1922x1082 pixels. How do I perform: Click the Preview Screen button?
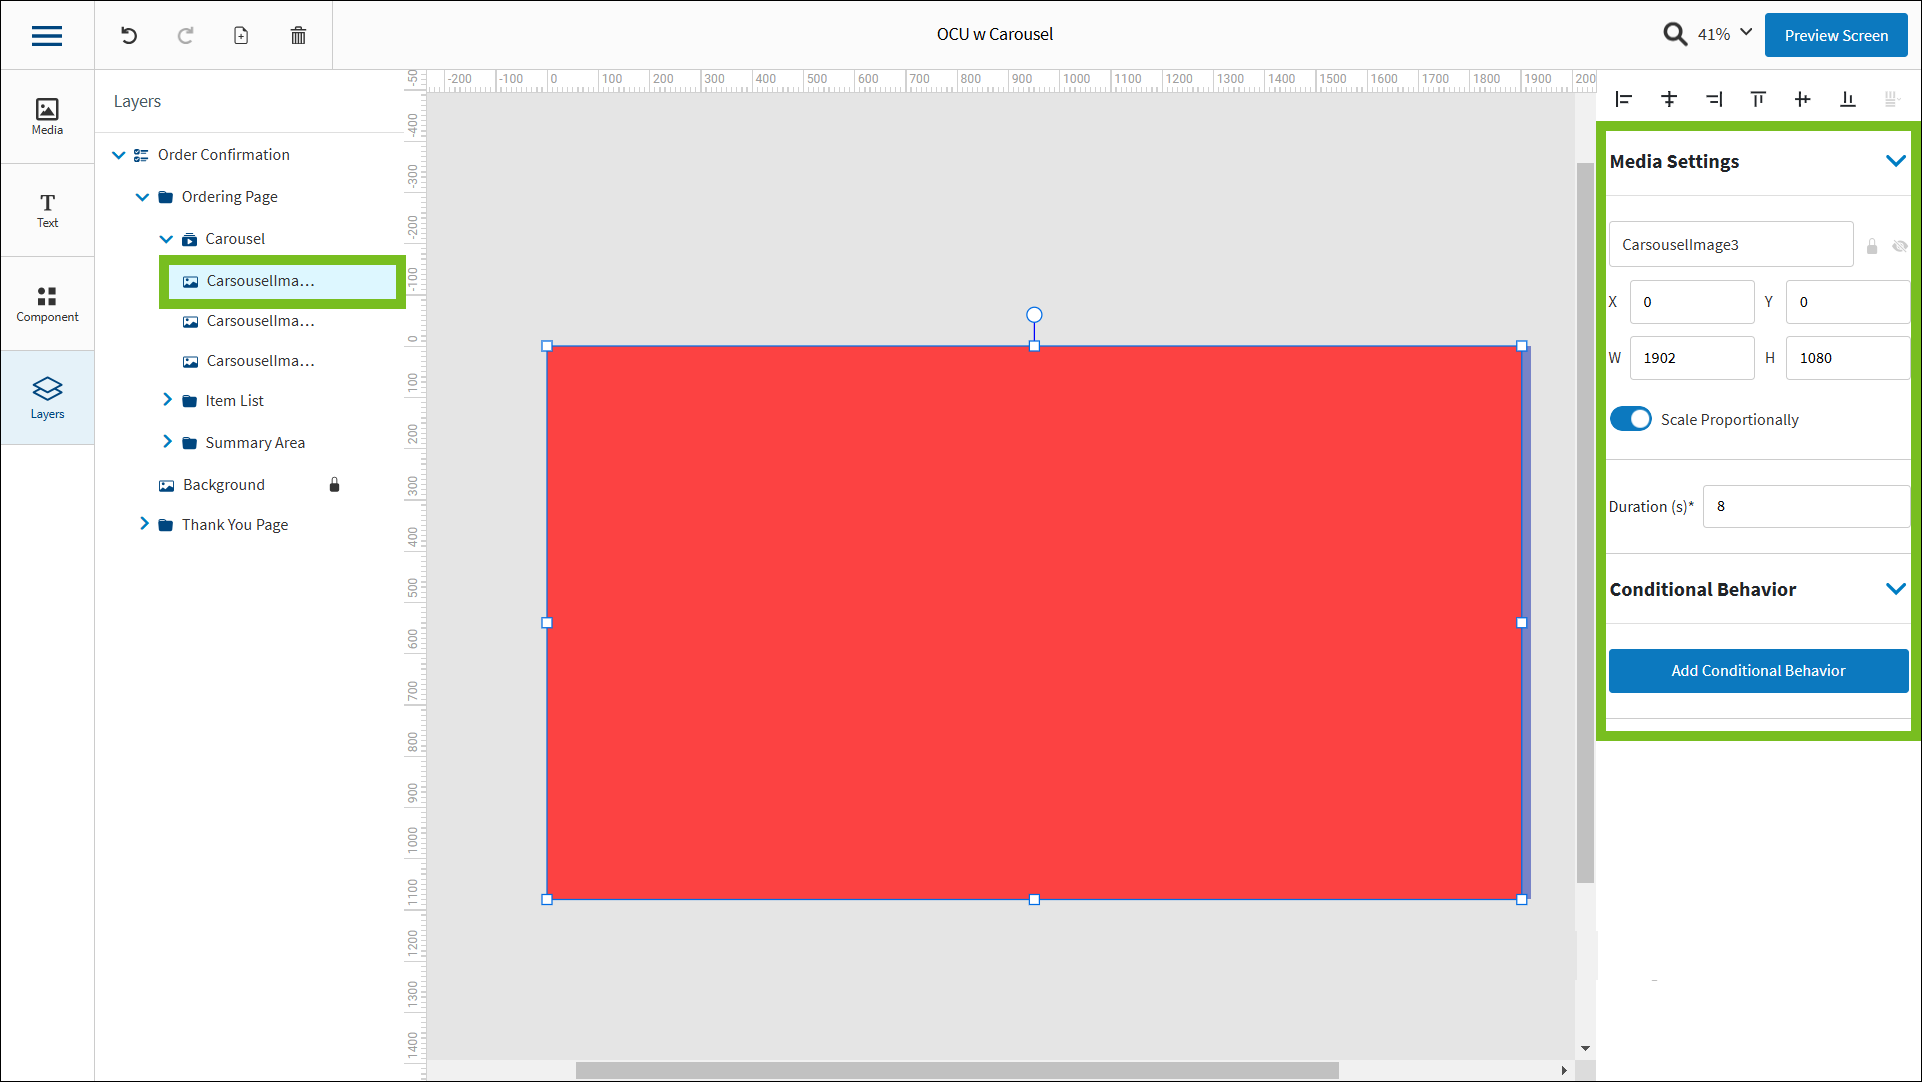[x=1836, y=35]
